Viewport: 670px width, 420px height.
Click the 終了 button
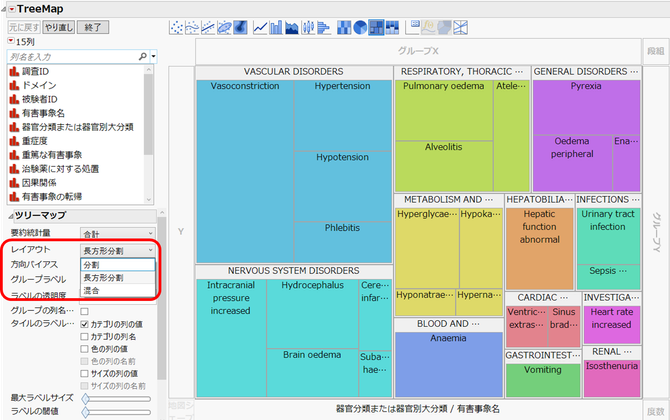pyautogui.click(x=93, y=27)
